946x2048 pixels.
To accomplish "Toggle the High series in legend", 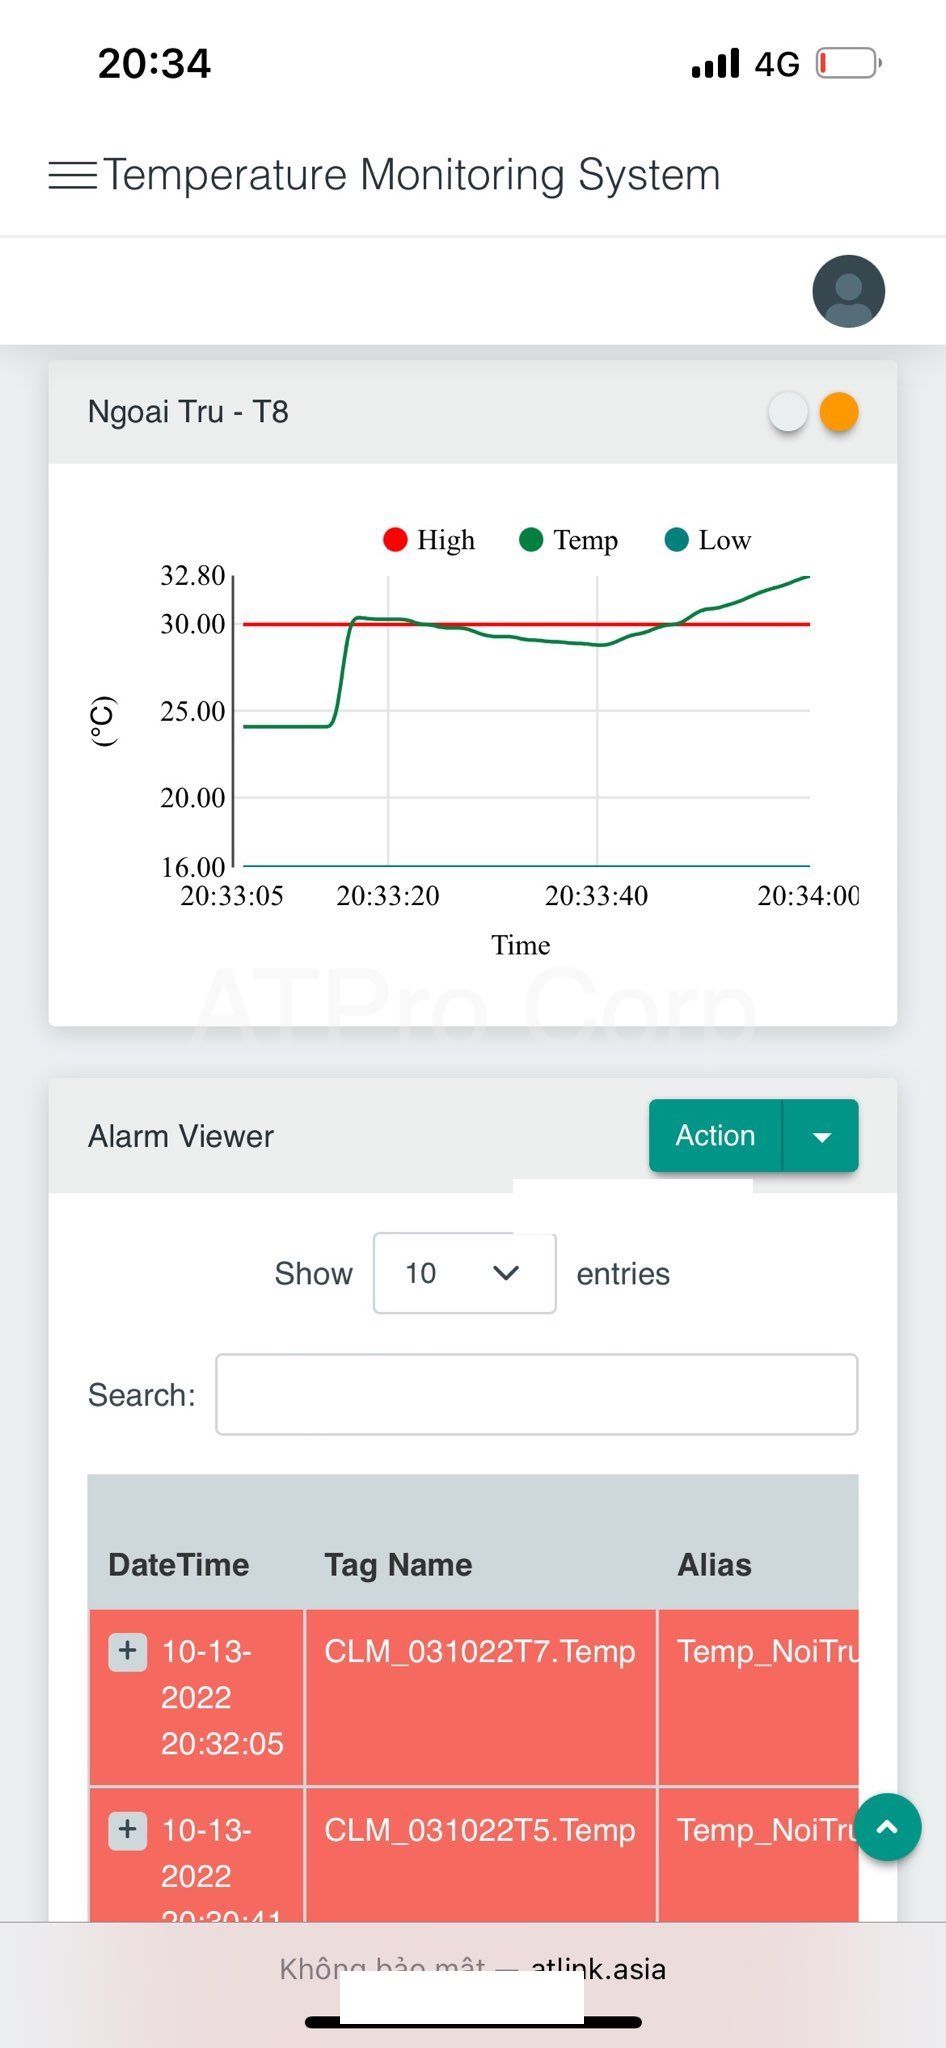I will [429, 540].
